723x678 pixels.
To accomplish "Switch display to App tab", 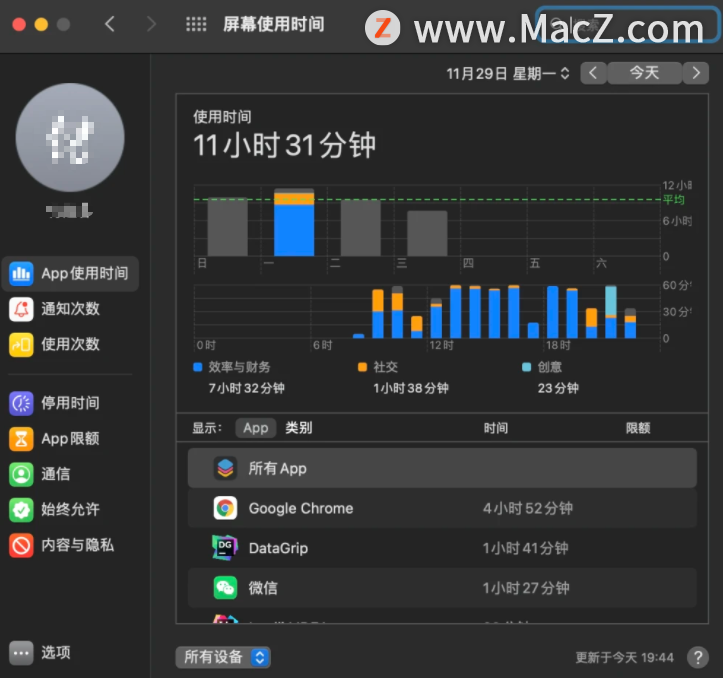I will pyautogui.click(x=256, y=428).
